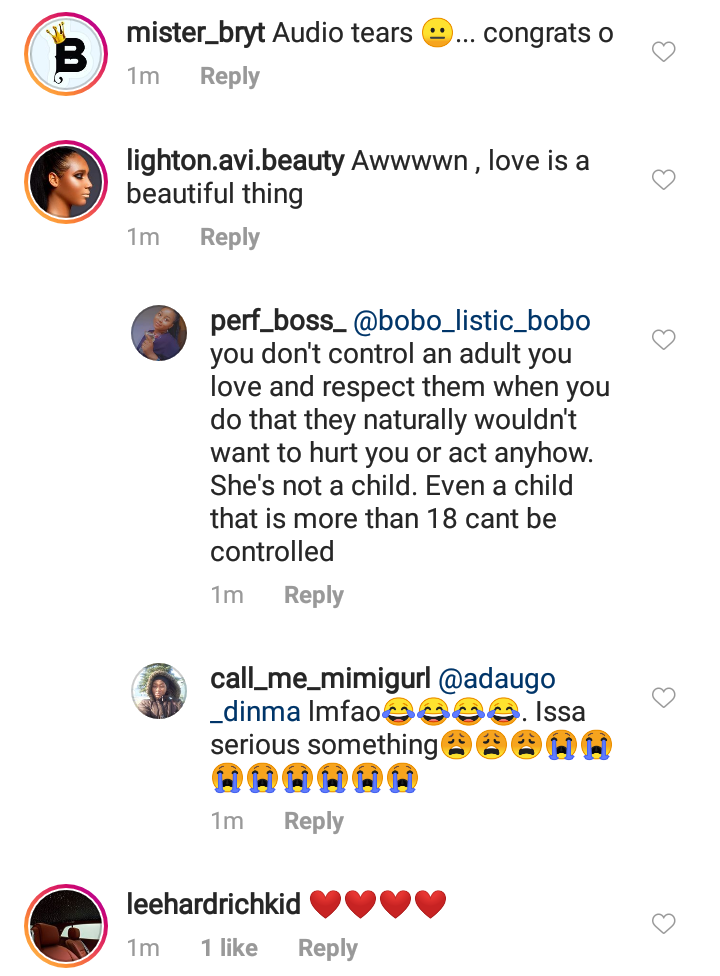The height and width of the screenshot is (976, 720).
Task: Reply to perf_boss_'s comment
Action: pos(313,596)
